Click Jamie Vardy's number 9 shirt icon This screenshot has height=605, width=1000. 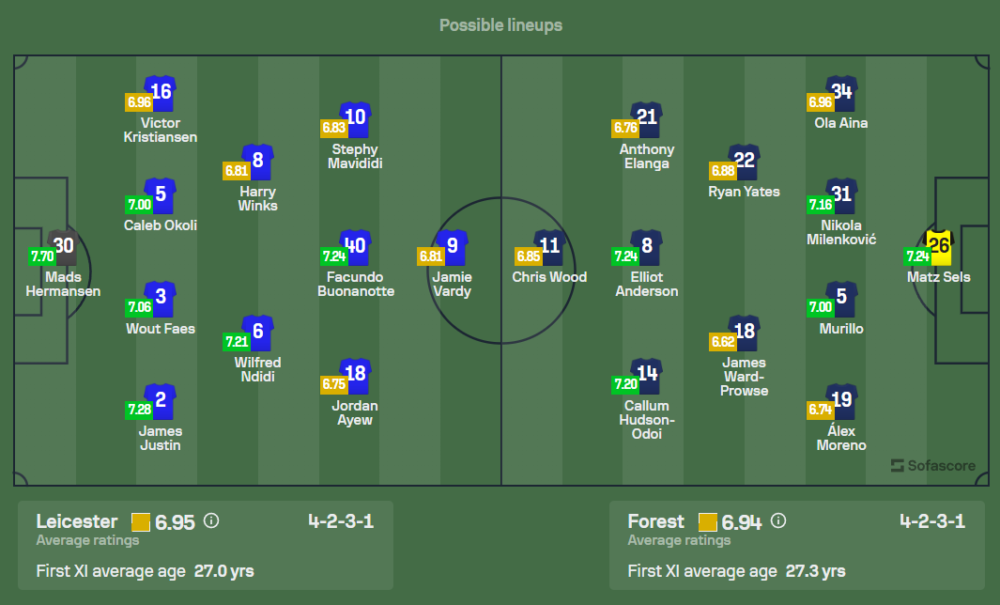[x=453, y=246]
